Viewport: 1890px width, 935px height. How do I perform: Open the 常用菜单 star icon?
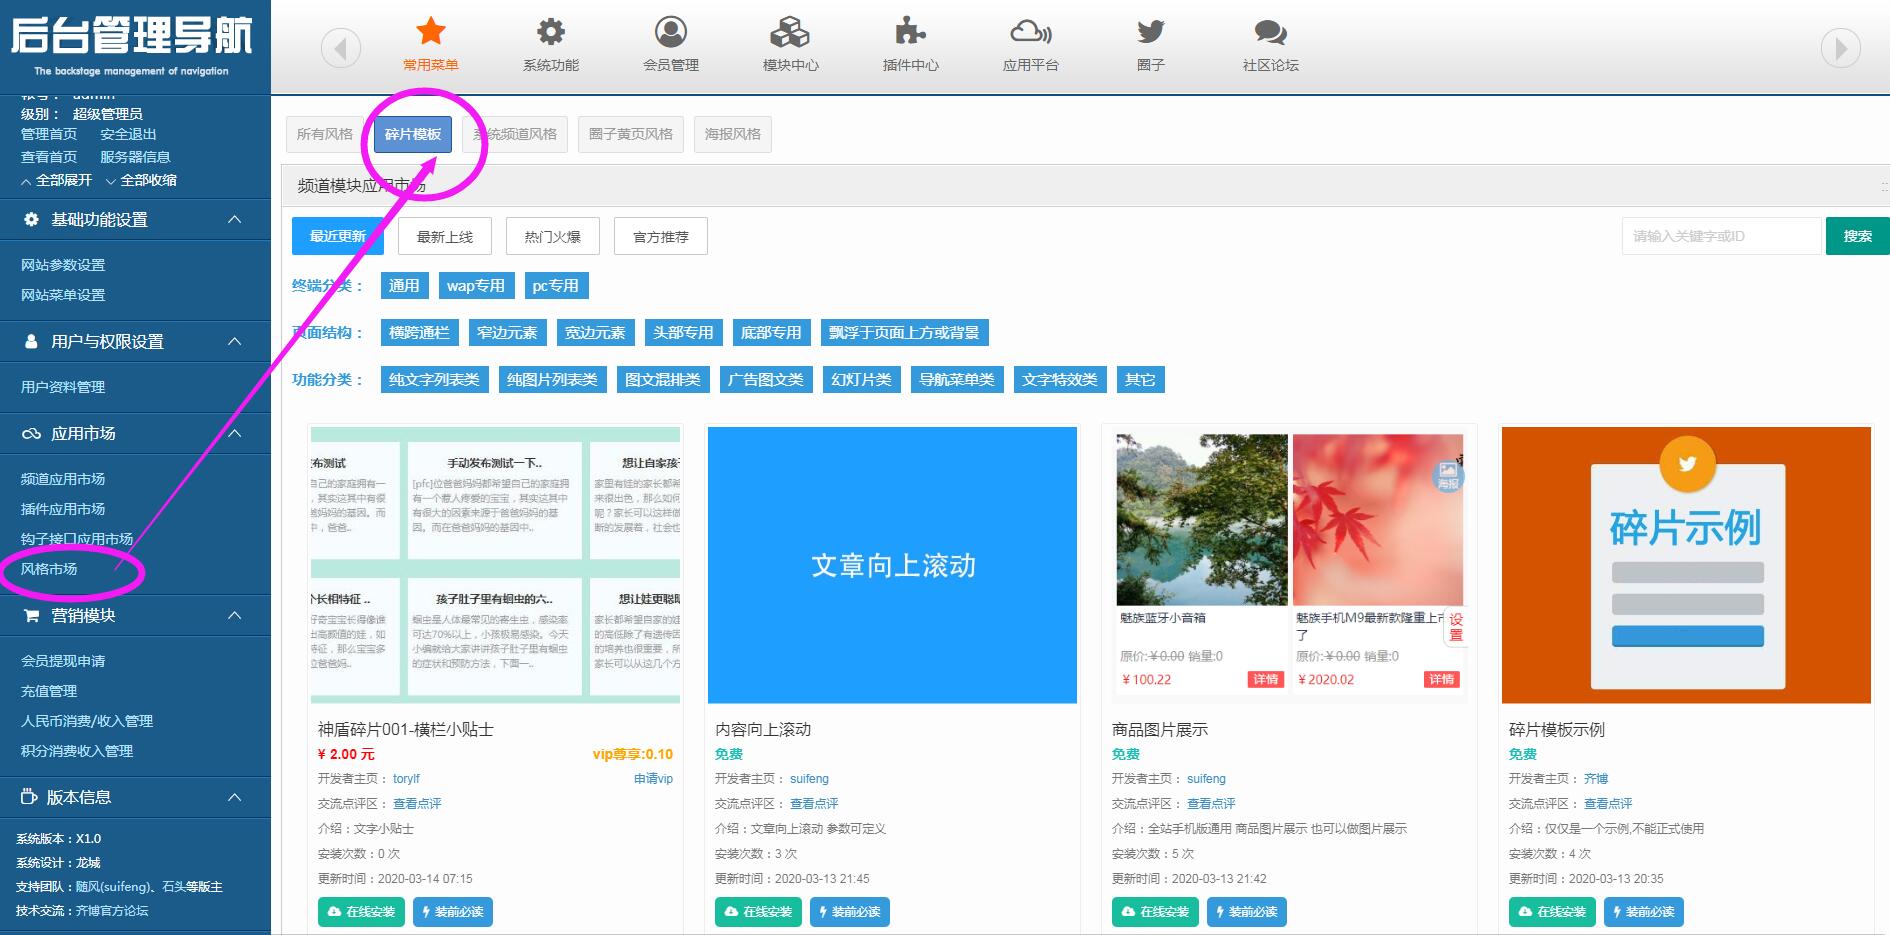pos(430,32)
